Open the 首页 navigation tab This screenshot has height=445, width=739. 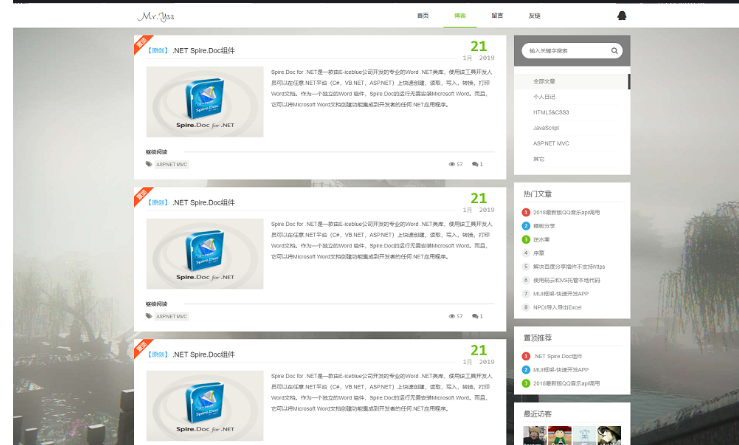click(423, 16)
